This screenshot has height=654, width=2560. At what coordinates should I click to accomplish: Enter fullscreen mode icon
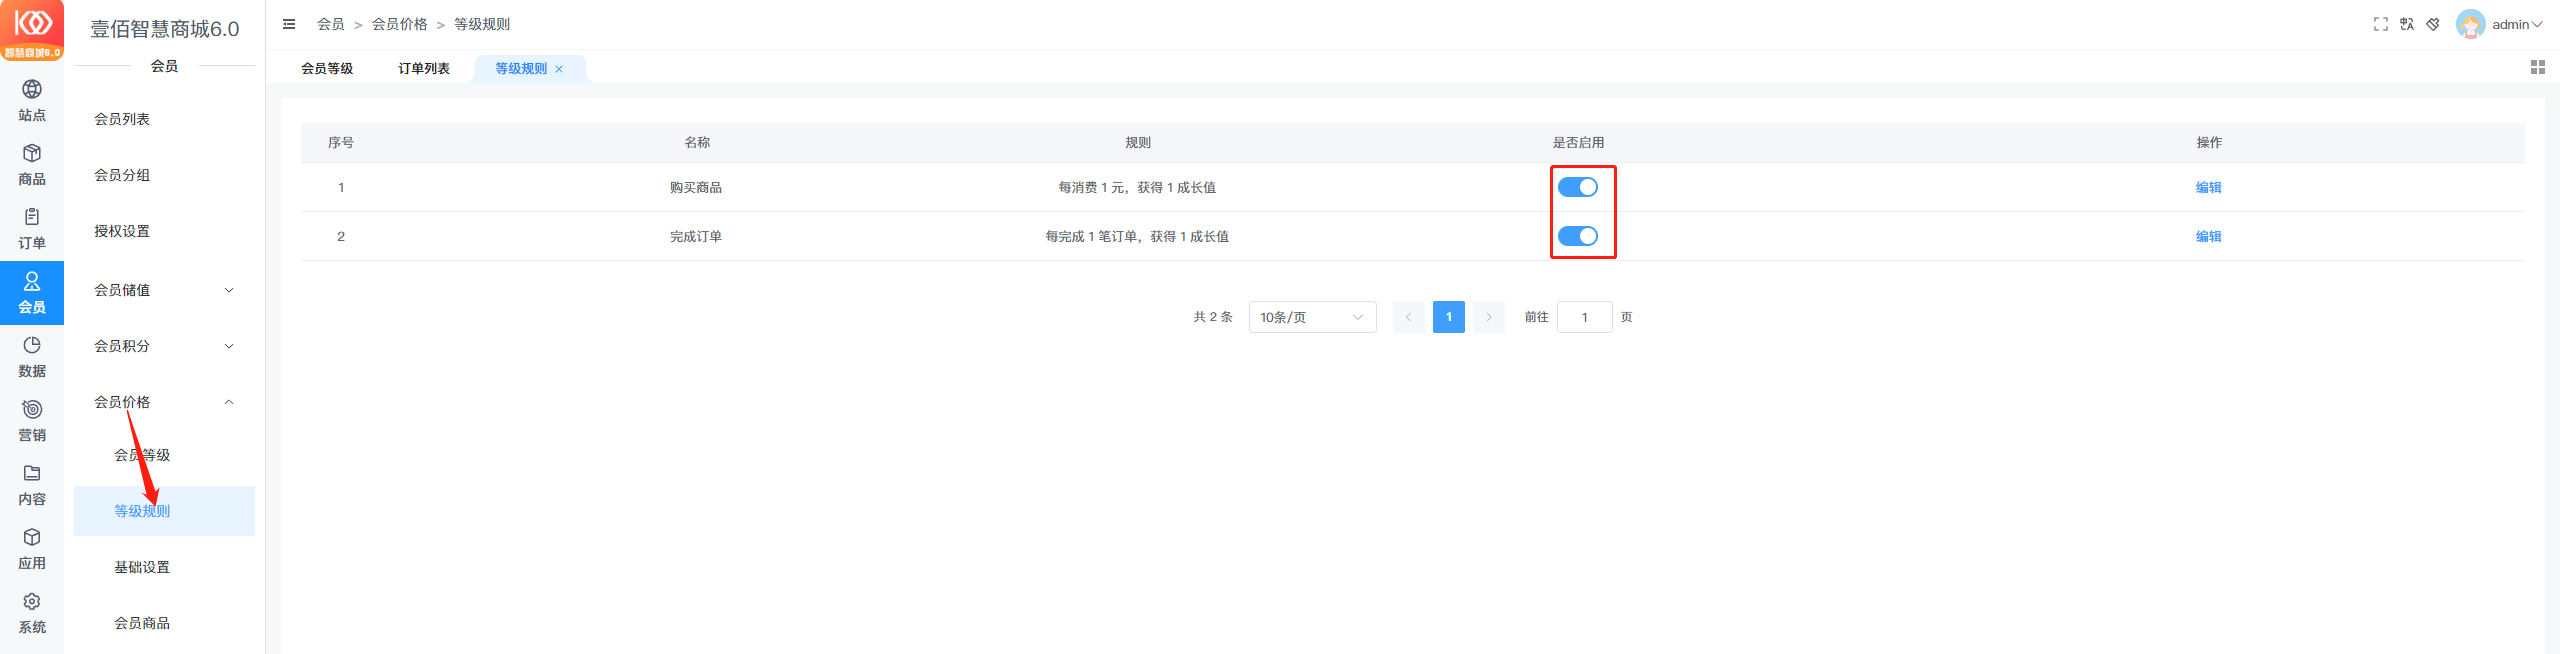2381,24
